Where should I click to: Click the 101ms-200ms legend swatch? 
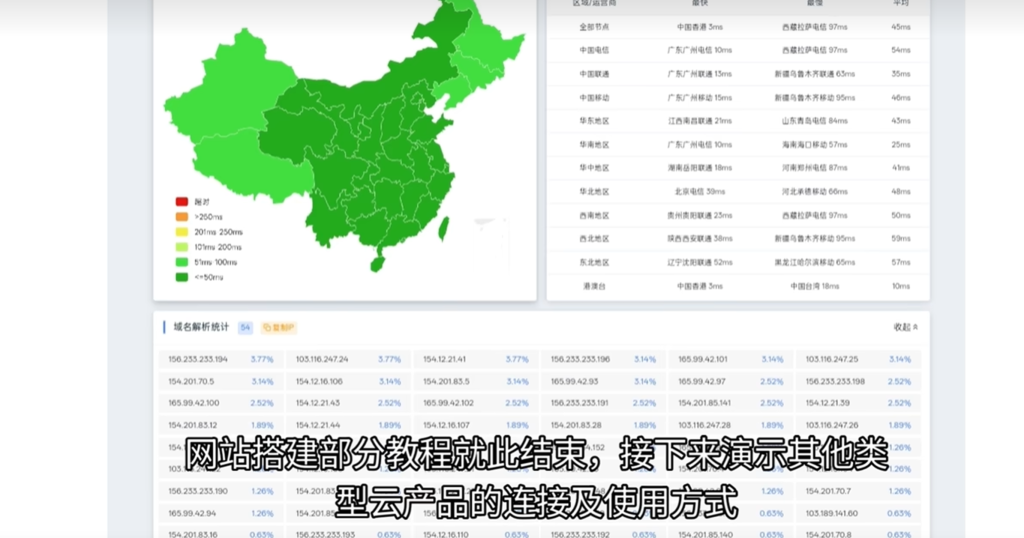[x=182, y=247]
